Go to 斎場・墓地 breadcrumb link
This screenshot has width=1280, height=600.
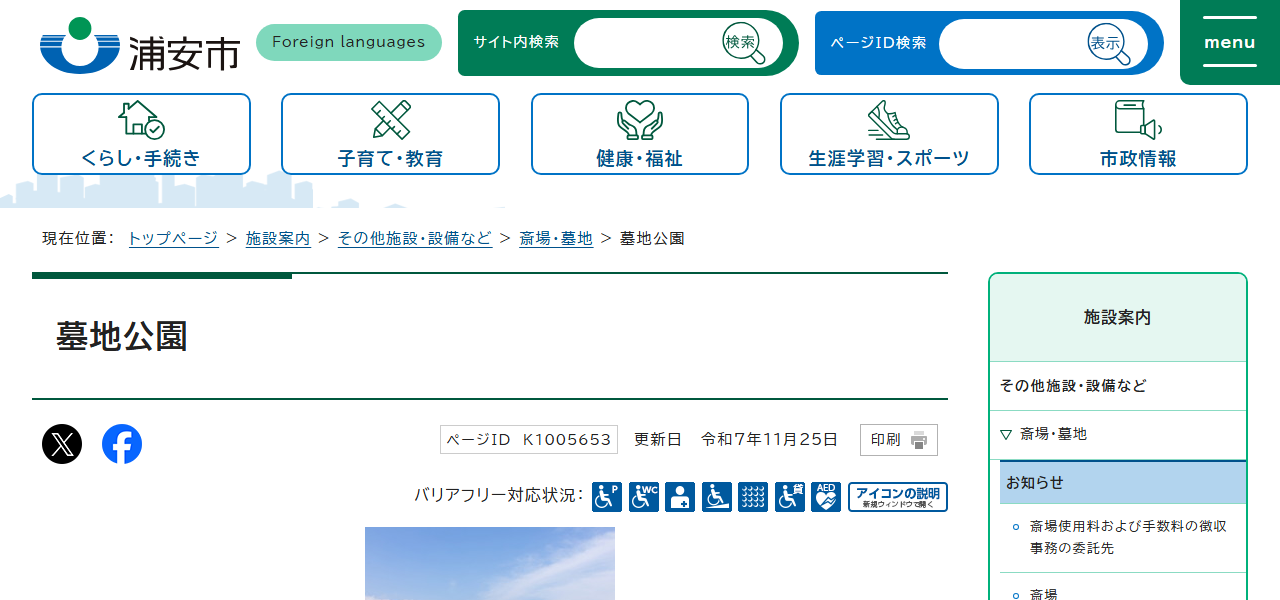(556, 238)
